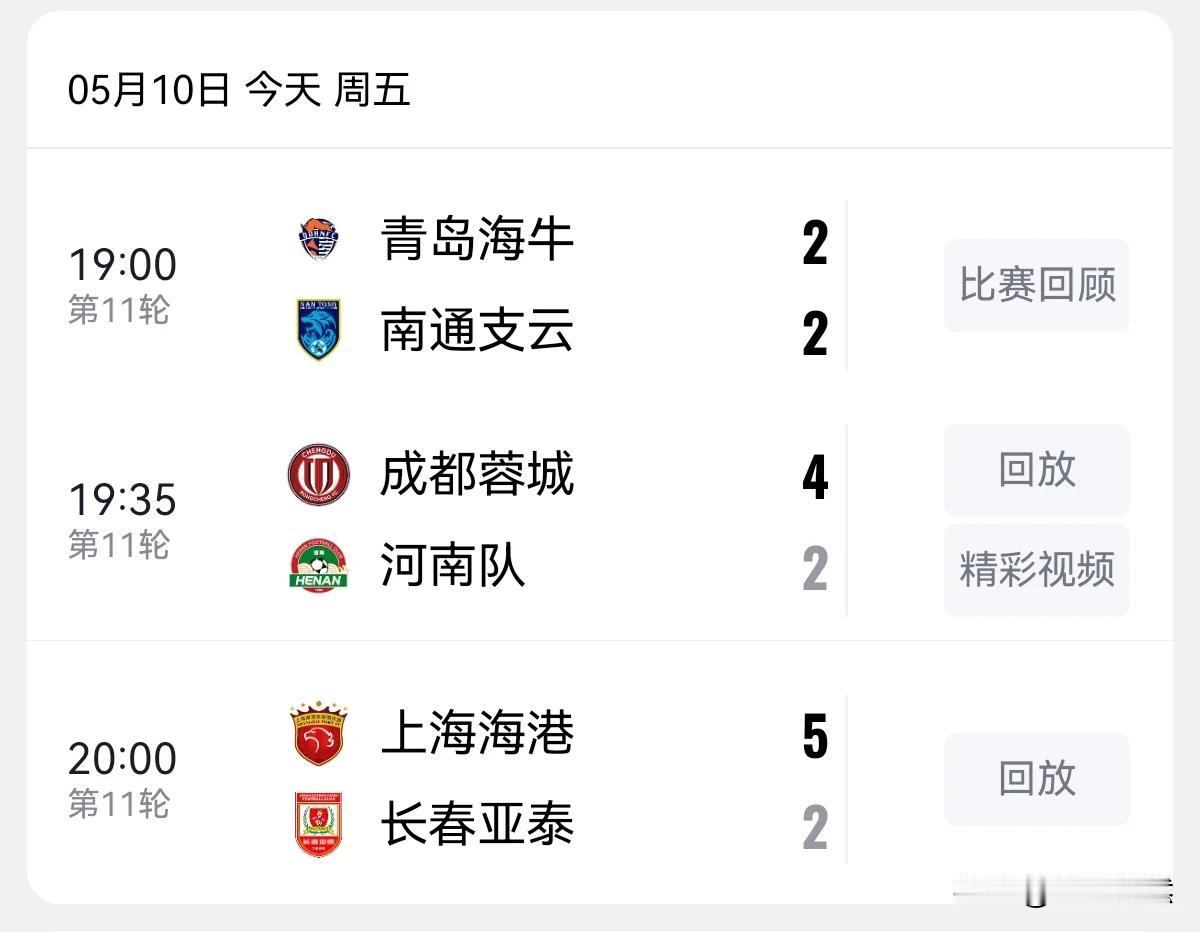The height and width of the screenshot is (932, 1200).
Task: Tap the Qingdao Hainiu team logo
Action: [x=319, y=240]
